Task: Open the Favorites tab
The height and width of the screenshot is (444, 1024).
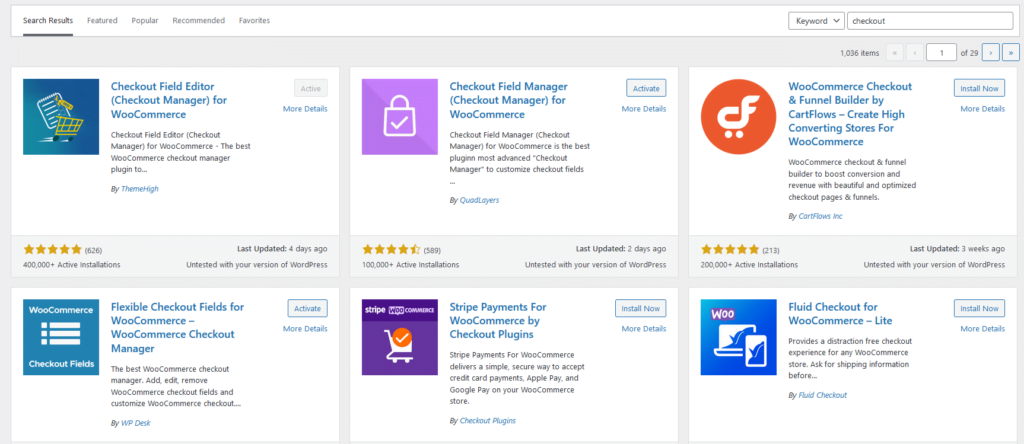Action: 254,20
